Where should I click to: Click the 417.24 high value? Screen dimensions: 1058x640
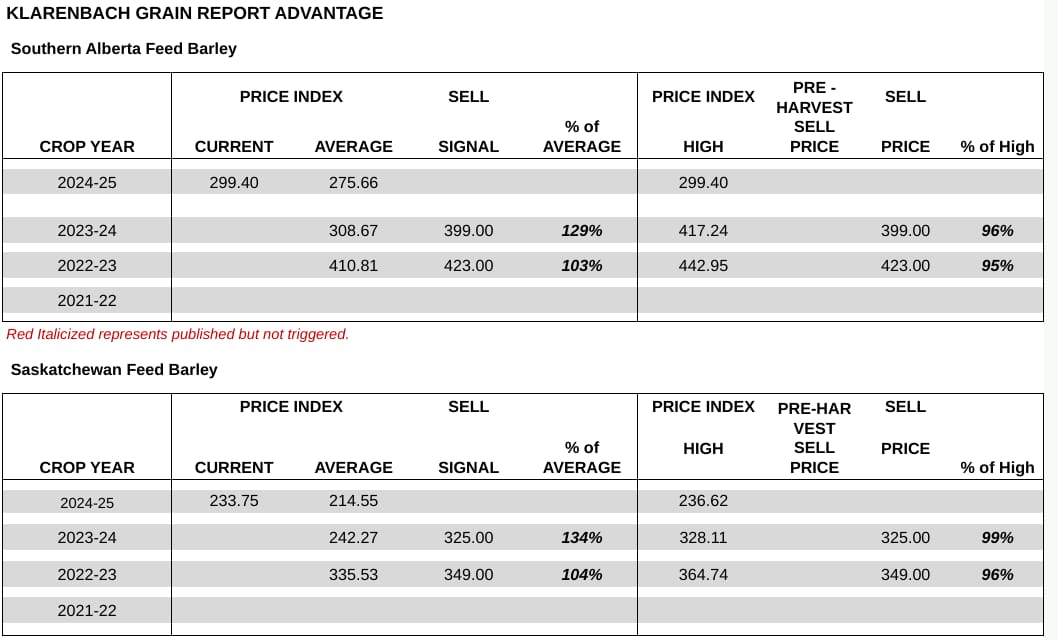[x=703, y=231]
